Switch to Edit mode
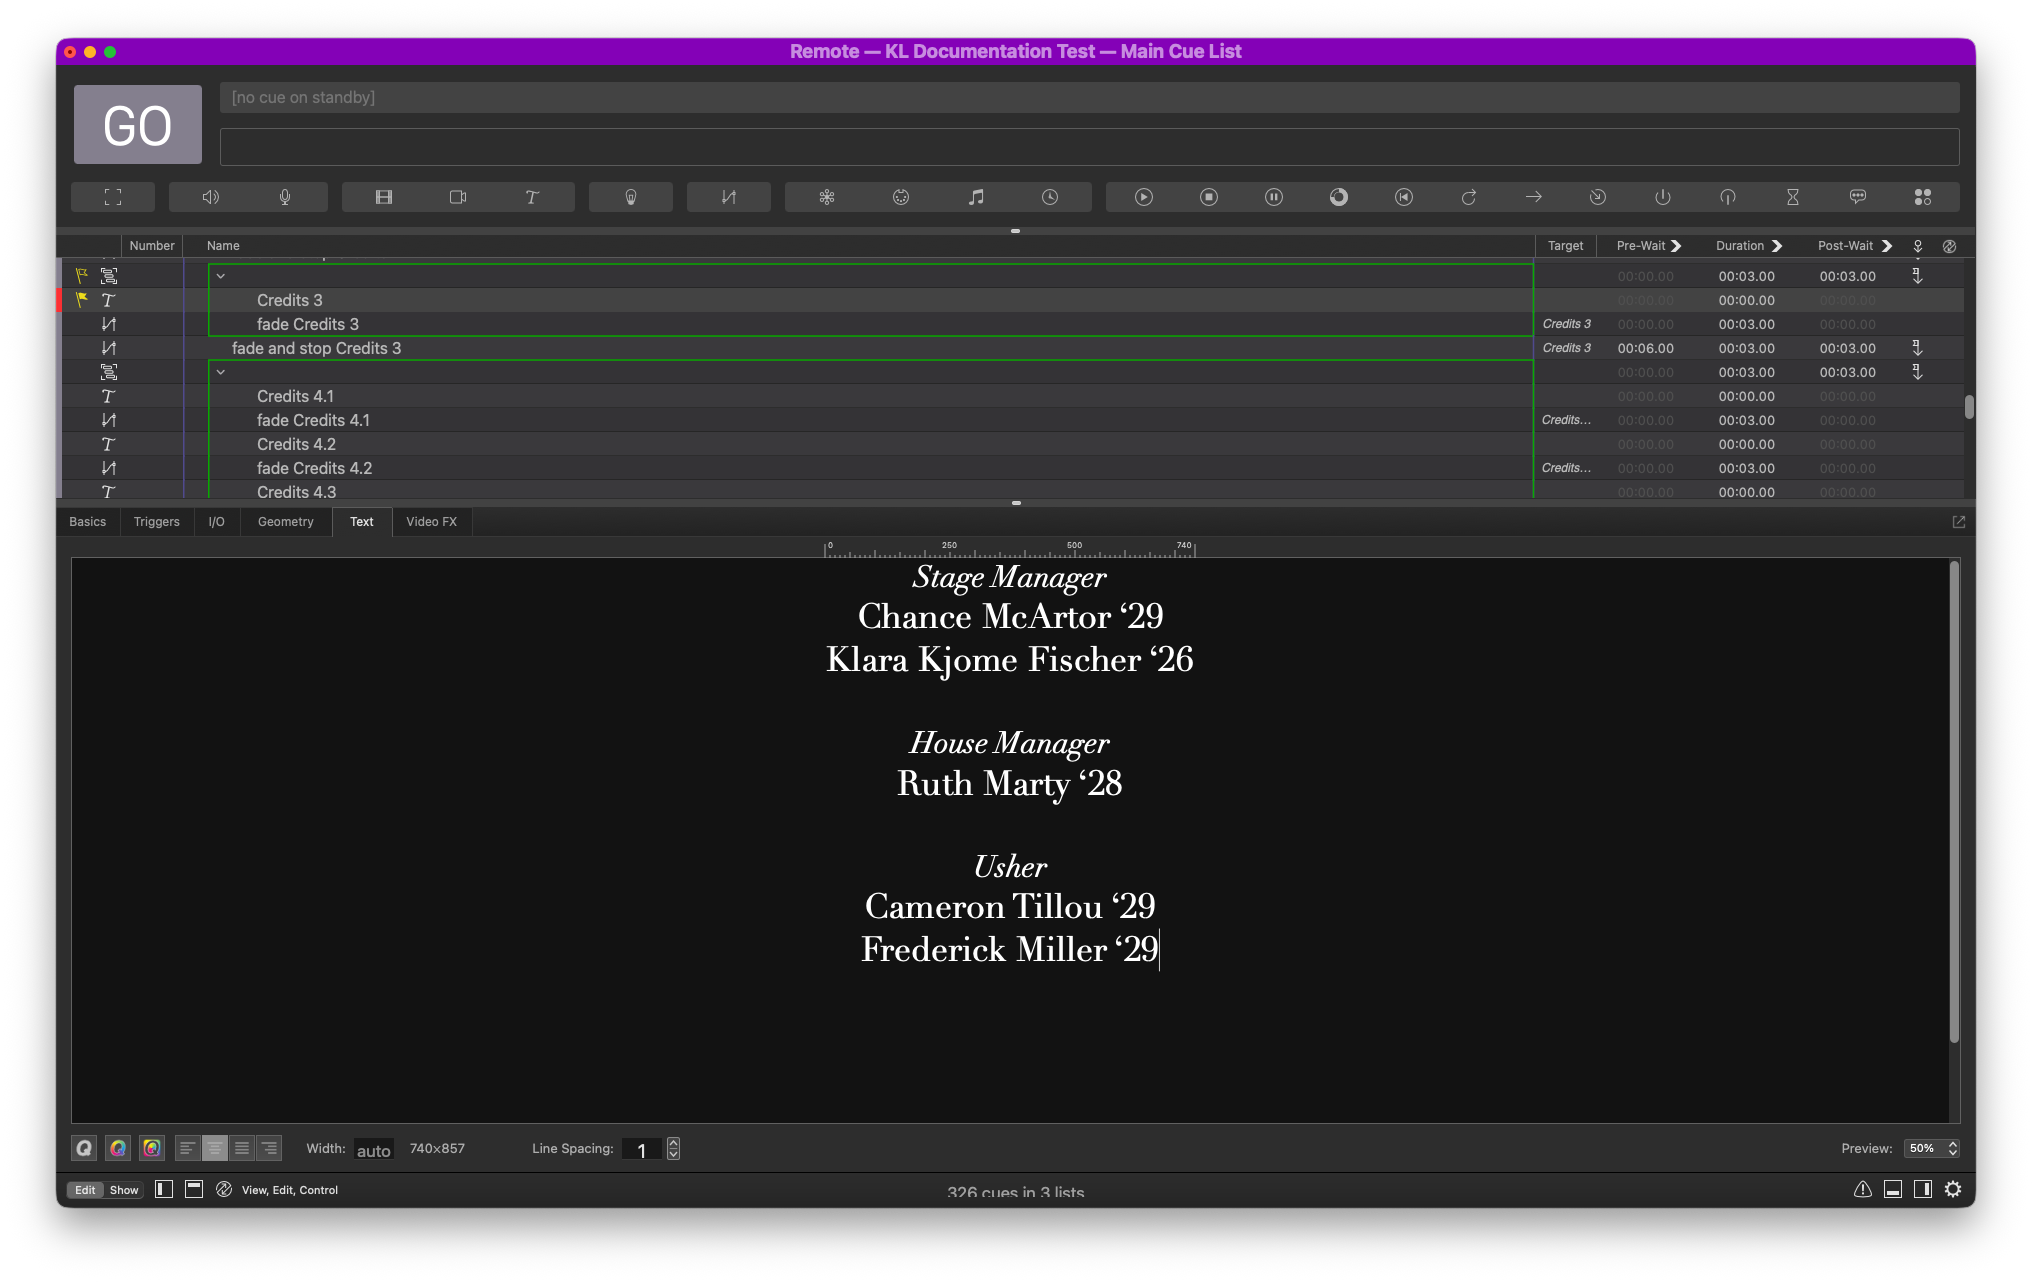This screenshot has height=1282, width=2032. click(85, 1190)
